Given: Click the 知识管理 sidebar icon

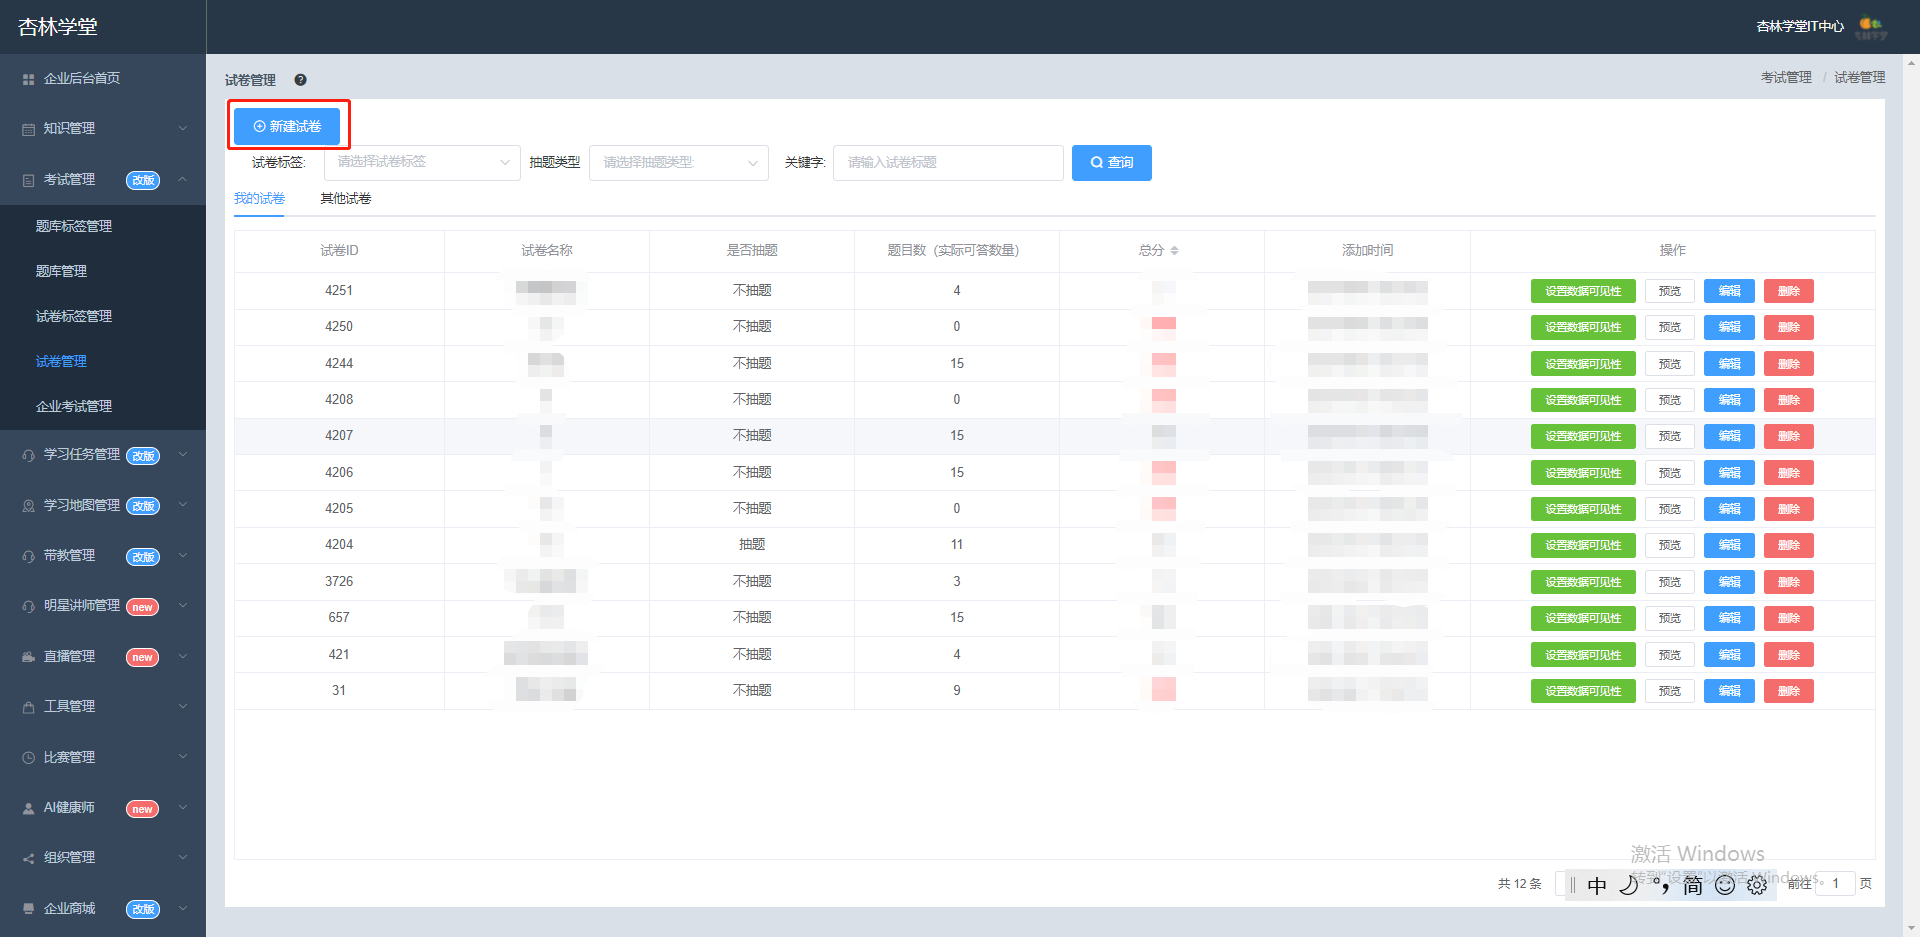Looking at the screenshot, I should coord(28,129).
